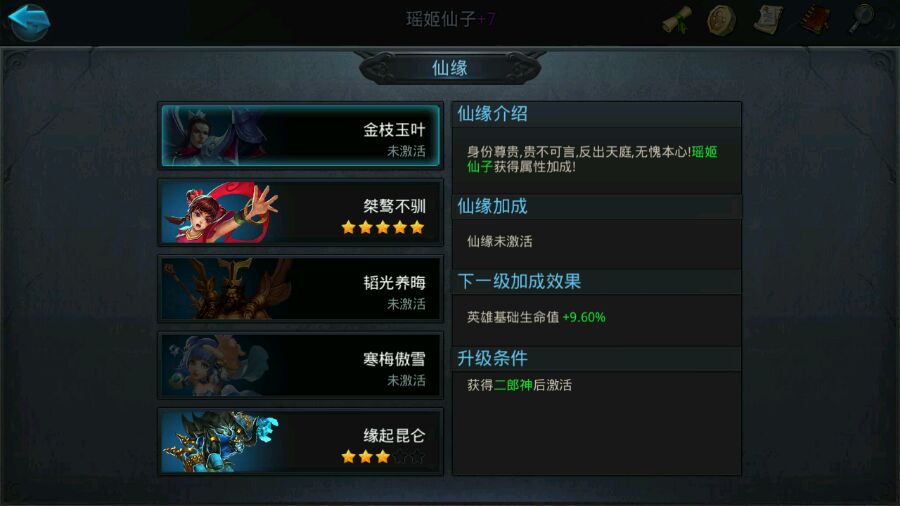The width and height of the screenshot is (900, 506).
Task: Open the red book icon
Action: pos(815,21)
